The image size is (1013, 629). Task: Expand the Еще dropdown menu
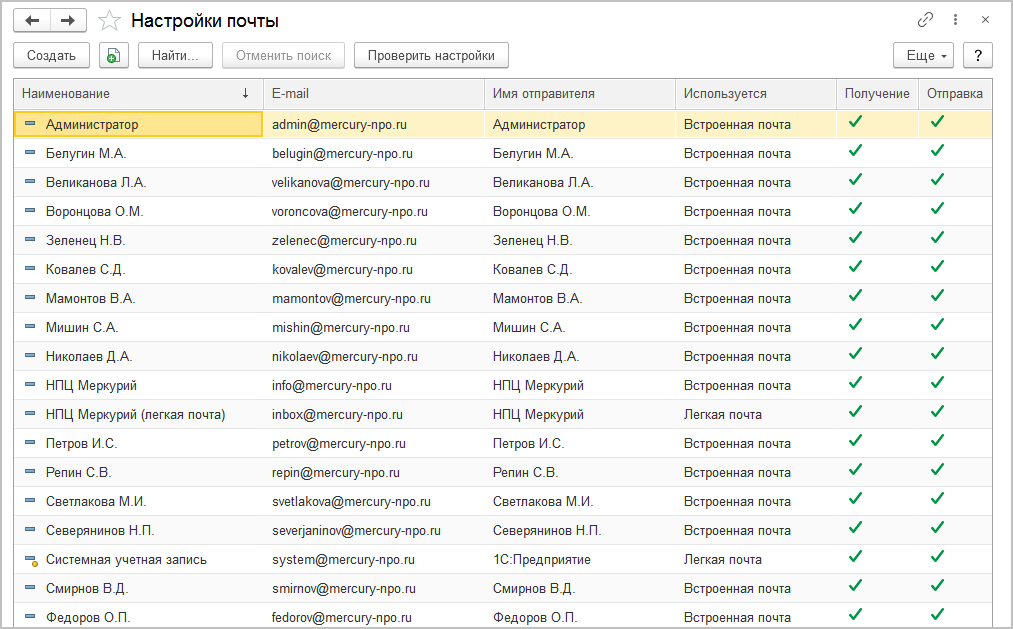coord(923,56)
